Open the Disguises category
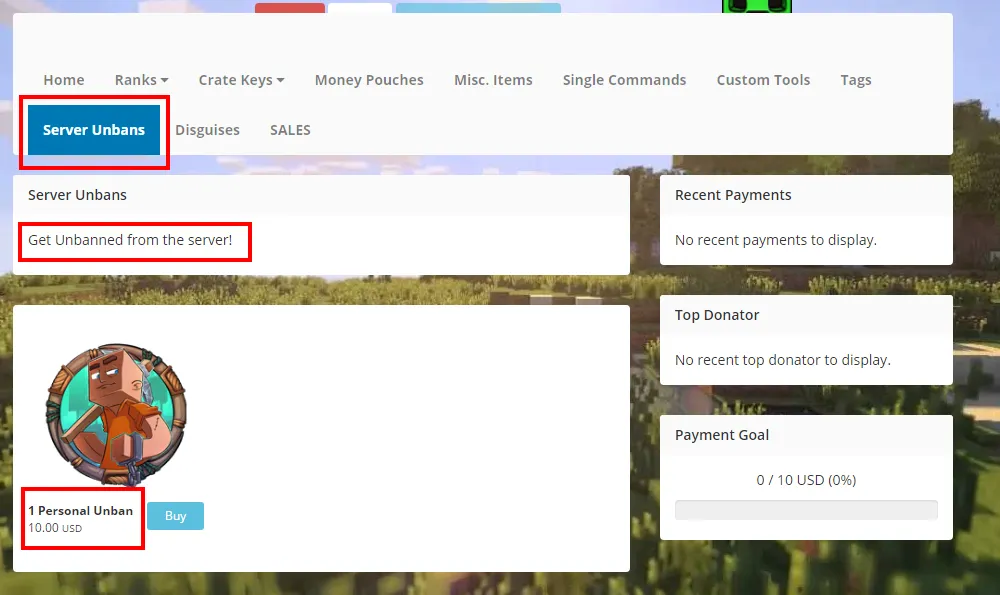This screenshot has height=595, width=1000. (207, 129)
